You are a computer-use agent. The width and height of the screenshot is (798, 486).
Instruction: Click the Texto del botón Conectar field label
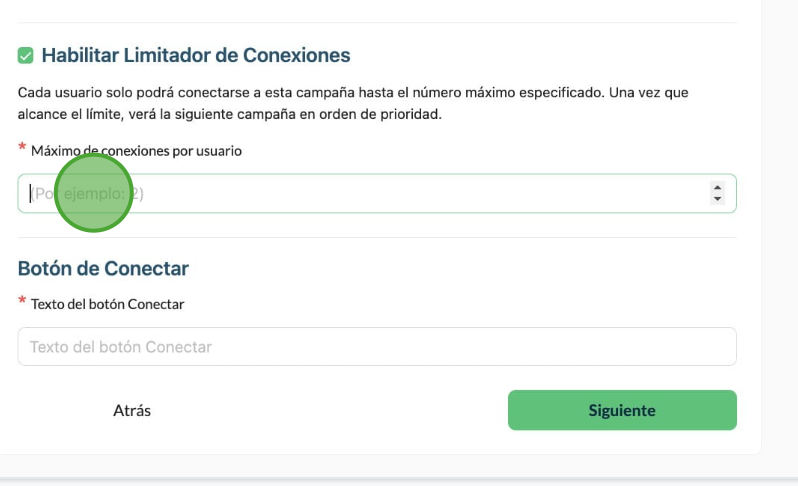[107, 304]
